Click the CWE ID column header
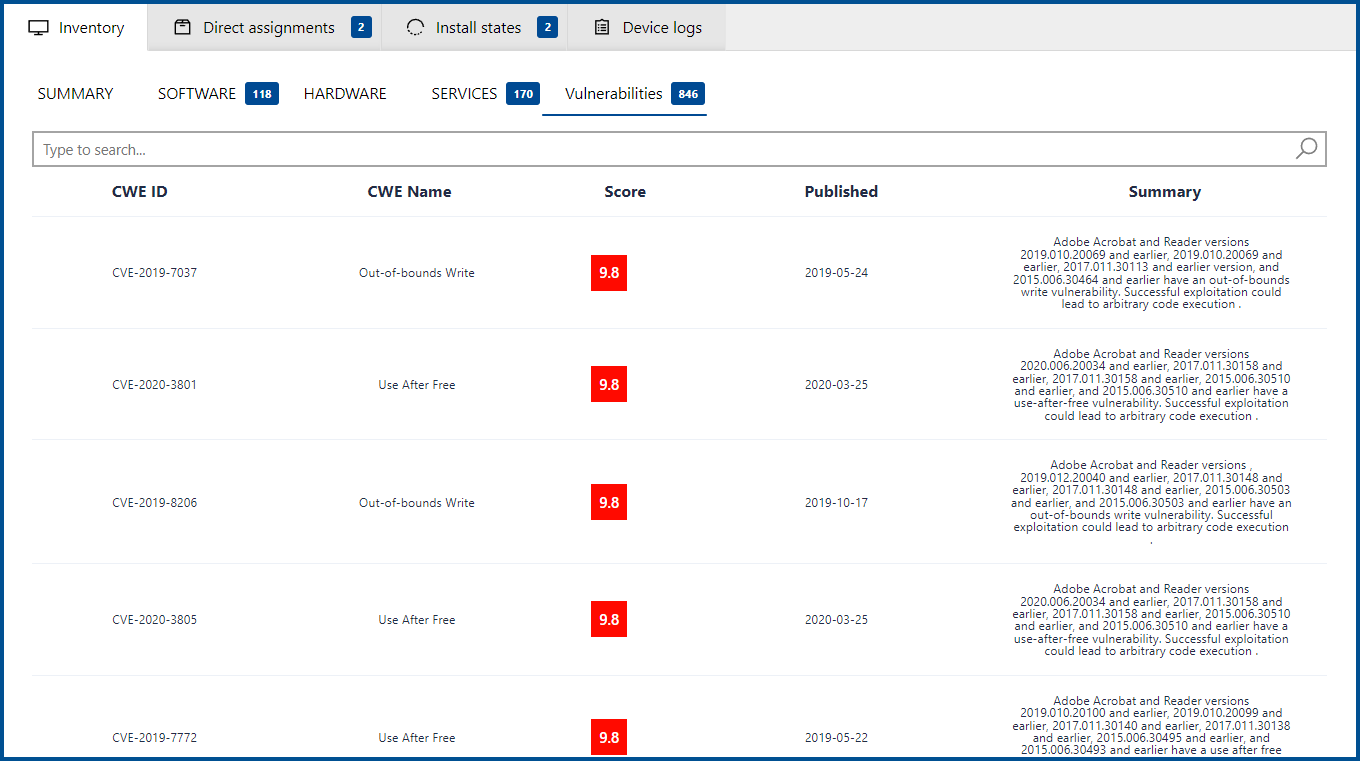Viewport: 1360px width, 761px height. click(139, 192)
